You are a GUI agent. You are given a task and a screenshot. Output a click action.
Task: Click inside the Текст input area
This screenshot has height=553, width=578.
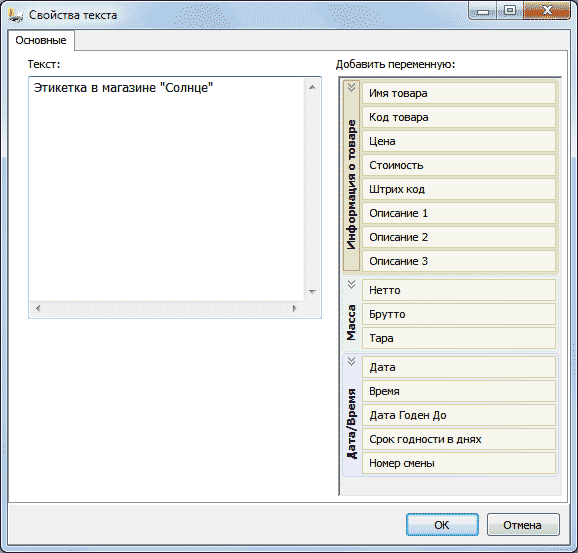point(167,189)
